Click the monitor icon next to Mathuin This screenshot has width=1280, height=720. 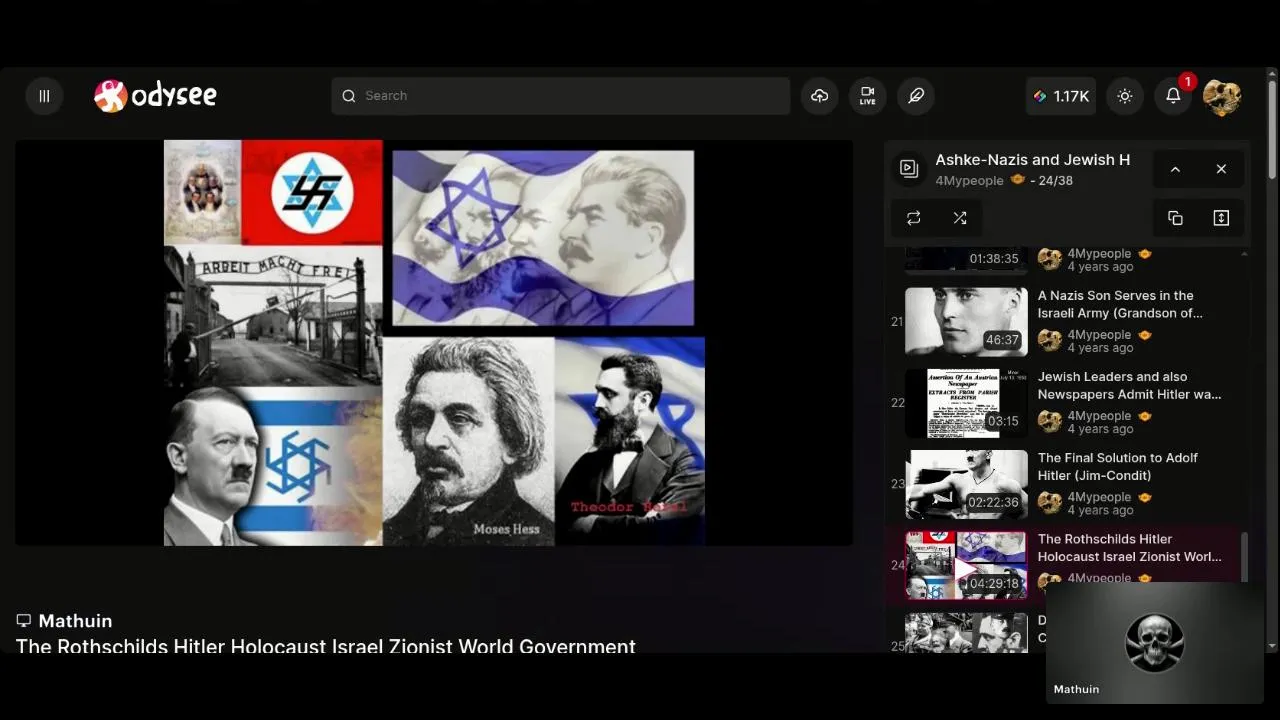[x=24, y=621]
